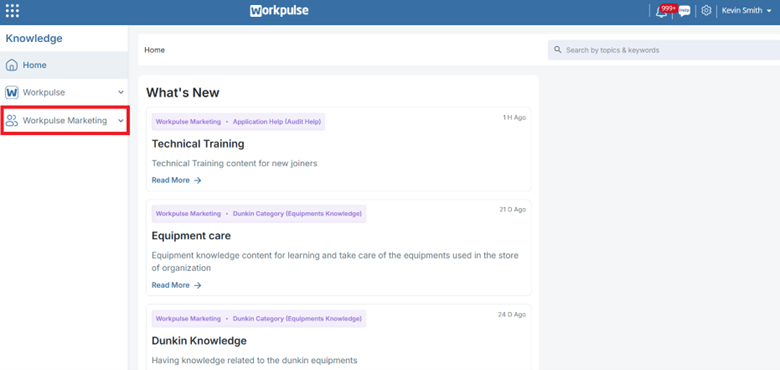Viewport: 780px width, 370px height.
Task: Click Workpulse Marketing tag on Dunkin Knowledge card
Action: [188, 319]
